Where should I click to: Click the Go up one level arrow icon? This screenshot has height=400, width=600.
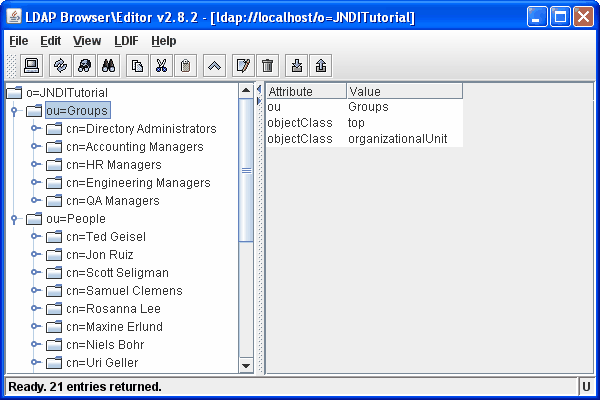tap(214, 66)
